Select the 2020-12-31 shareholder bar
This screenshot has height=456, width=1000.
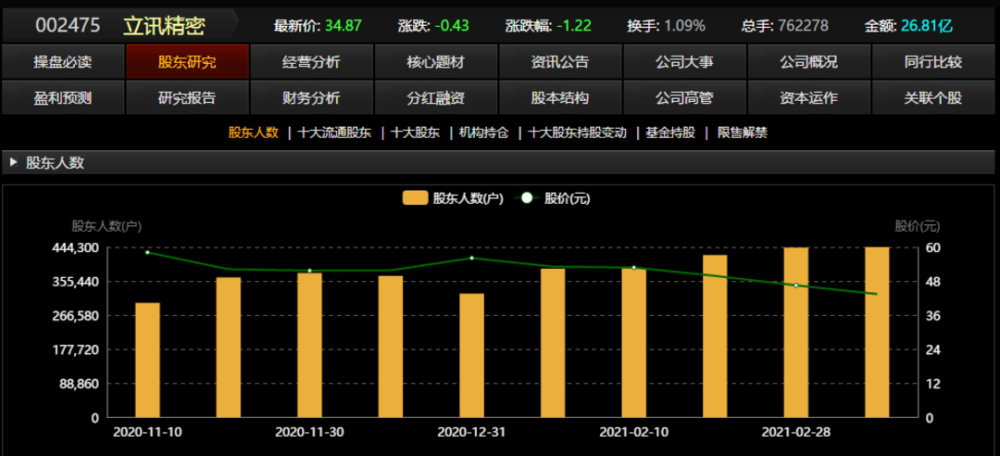pyautogui.click(x=471, y=355)
